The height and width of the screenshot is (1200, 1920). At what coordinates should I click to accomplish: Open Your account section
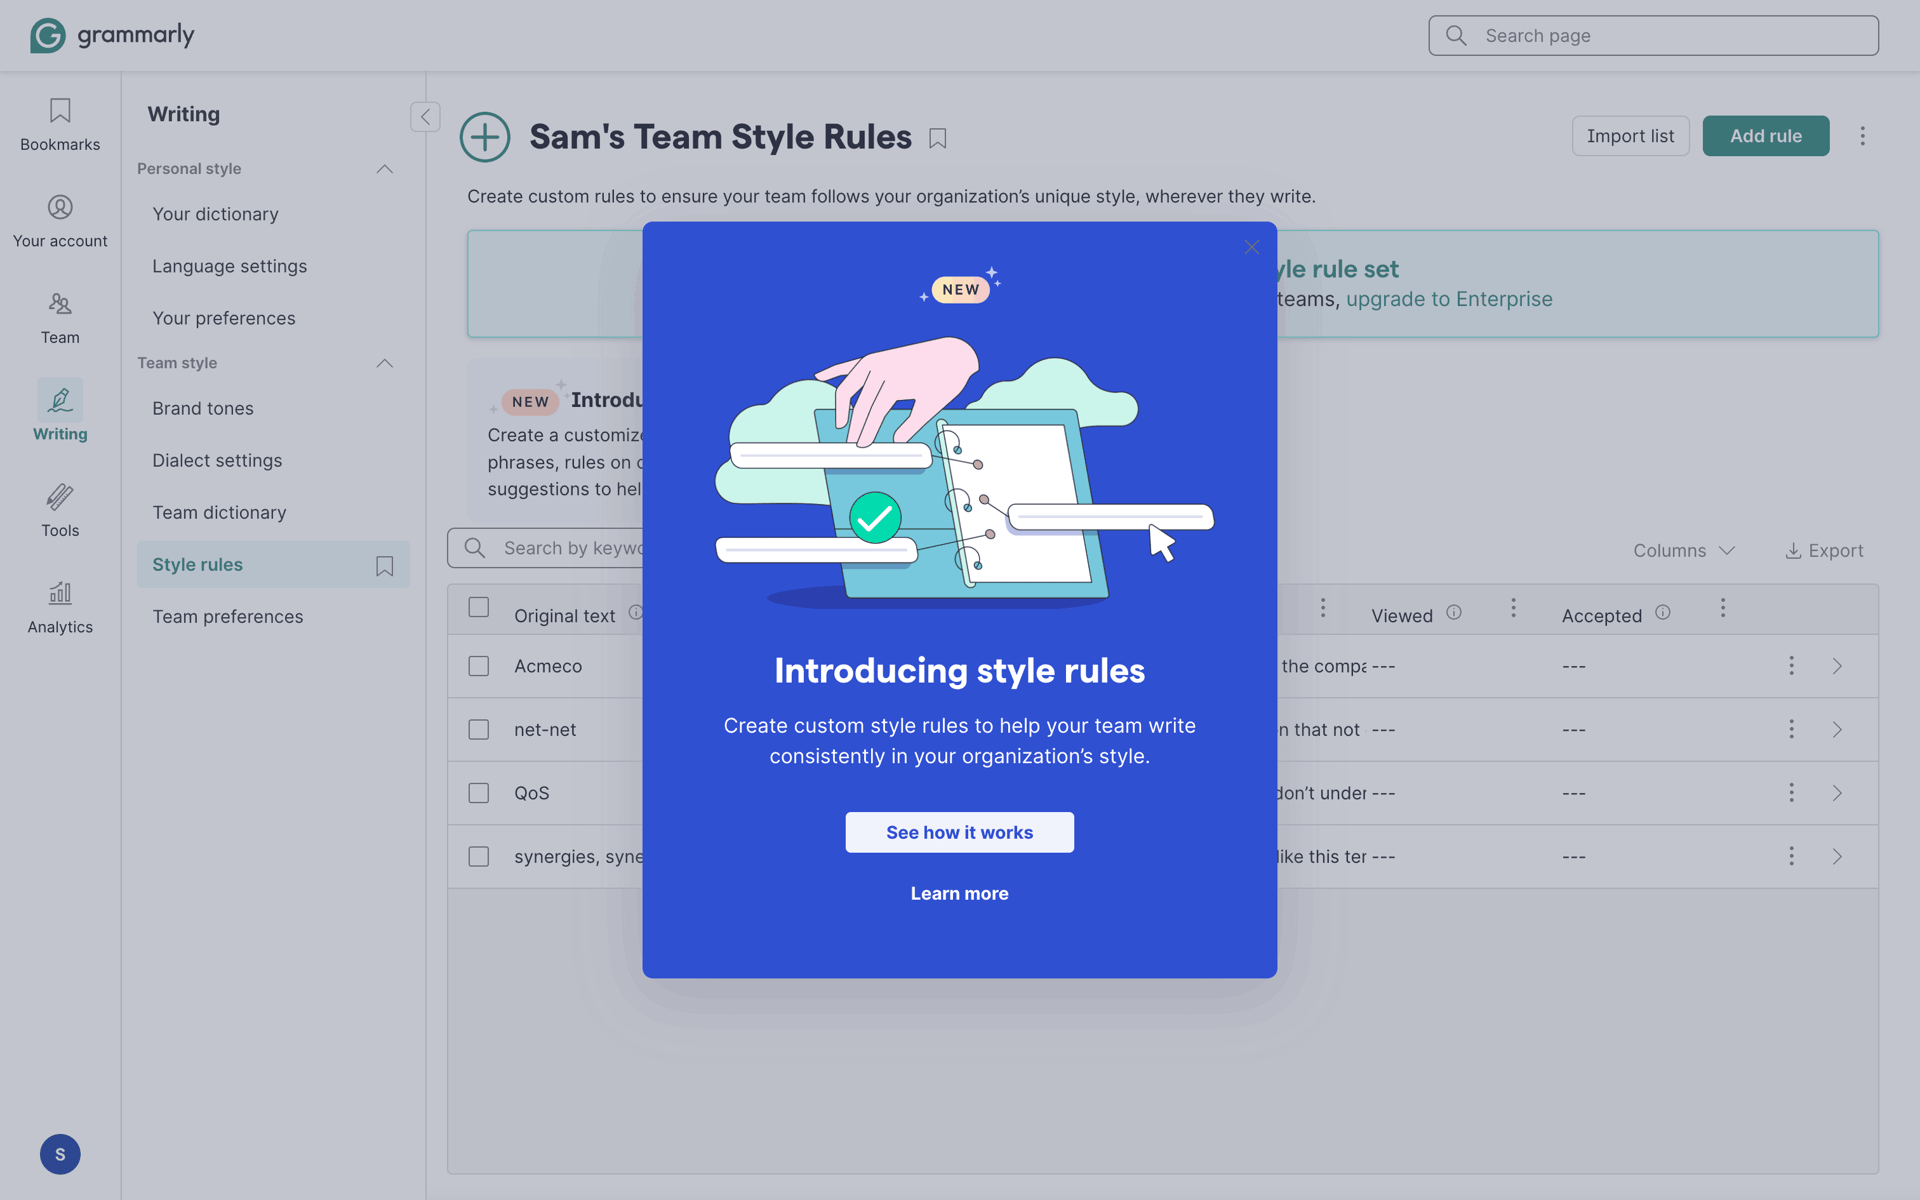click(60, 222)
